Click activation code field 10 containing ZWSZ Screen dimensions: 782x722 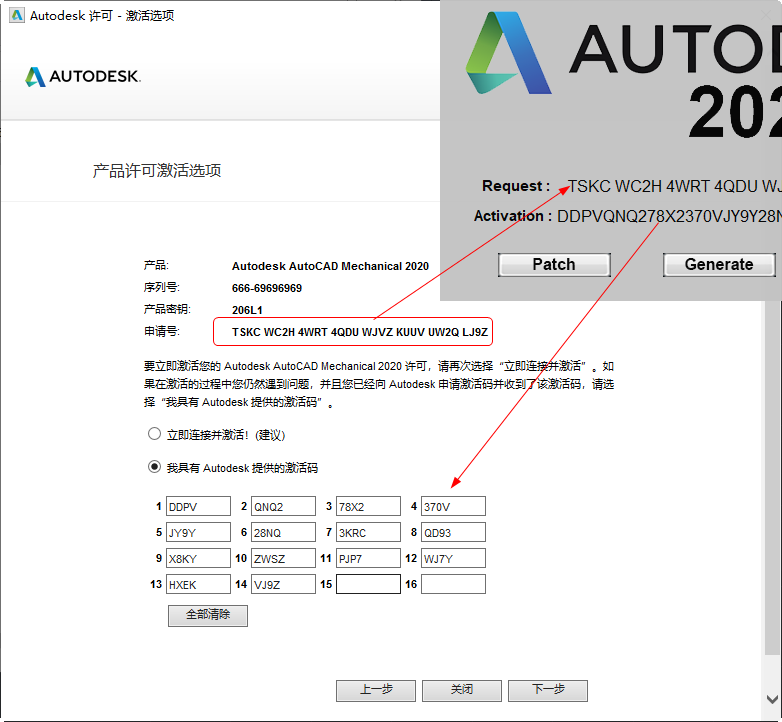(283, 558)
